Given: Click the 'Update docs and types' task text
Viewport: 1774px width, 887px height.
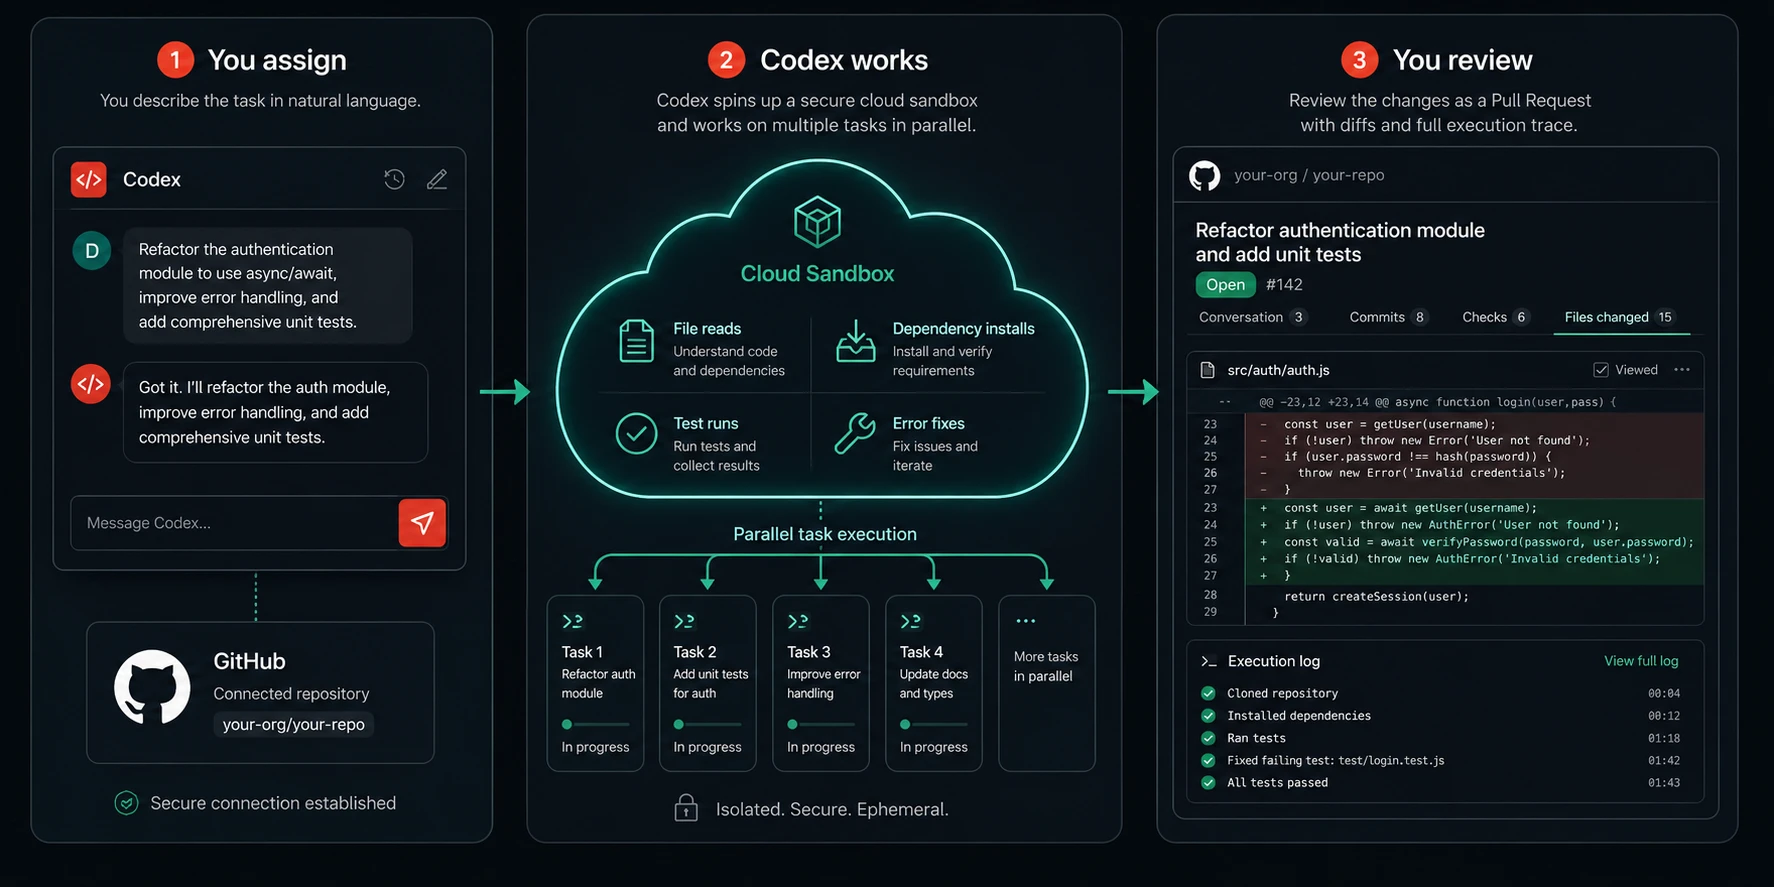Looking at the screenshot, I should 933,684.
